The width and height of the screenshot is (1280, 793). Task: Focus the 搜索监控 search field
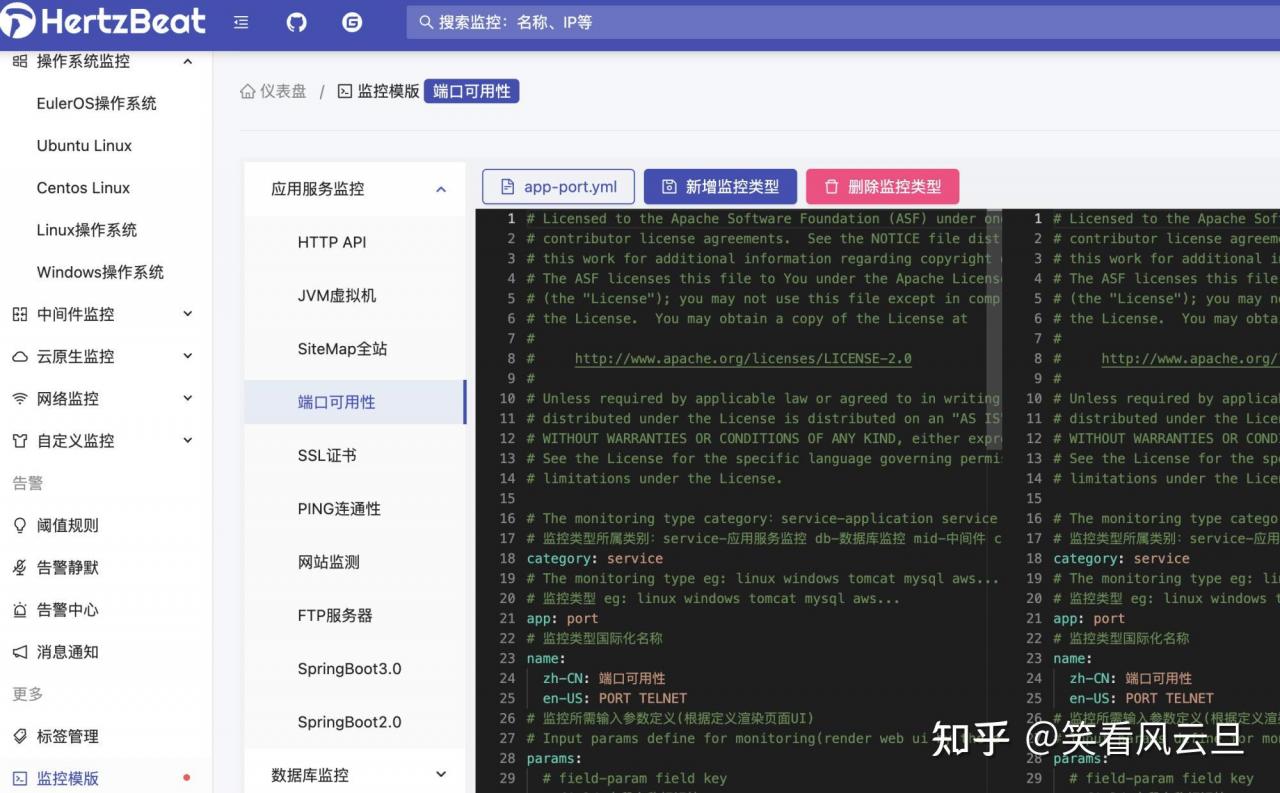(843, 22)
